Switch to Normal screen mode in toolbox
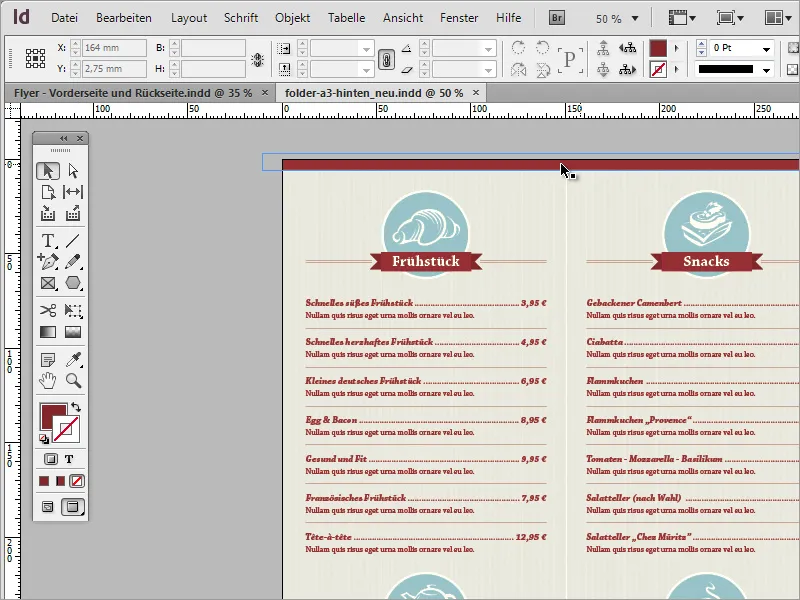Screen dimensions: 800x600 coord(47,507)
